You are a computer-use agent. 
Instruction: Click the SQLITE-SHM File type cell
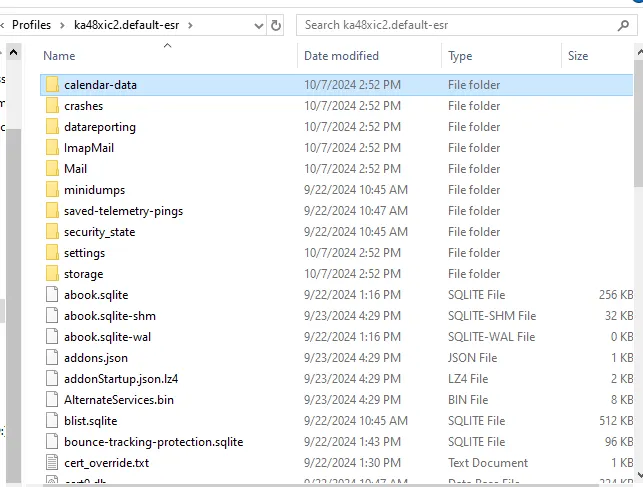pyautogui.click(x=492, y=316)
